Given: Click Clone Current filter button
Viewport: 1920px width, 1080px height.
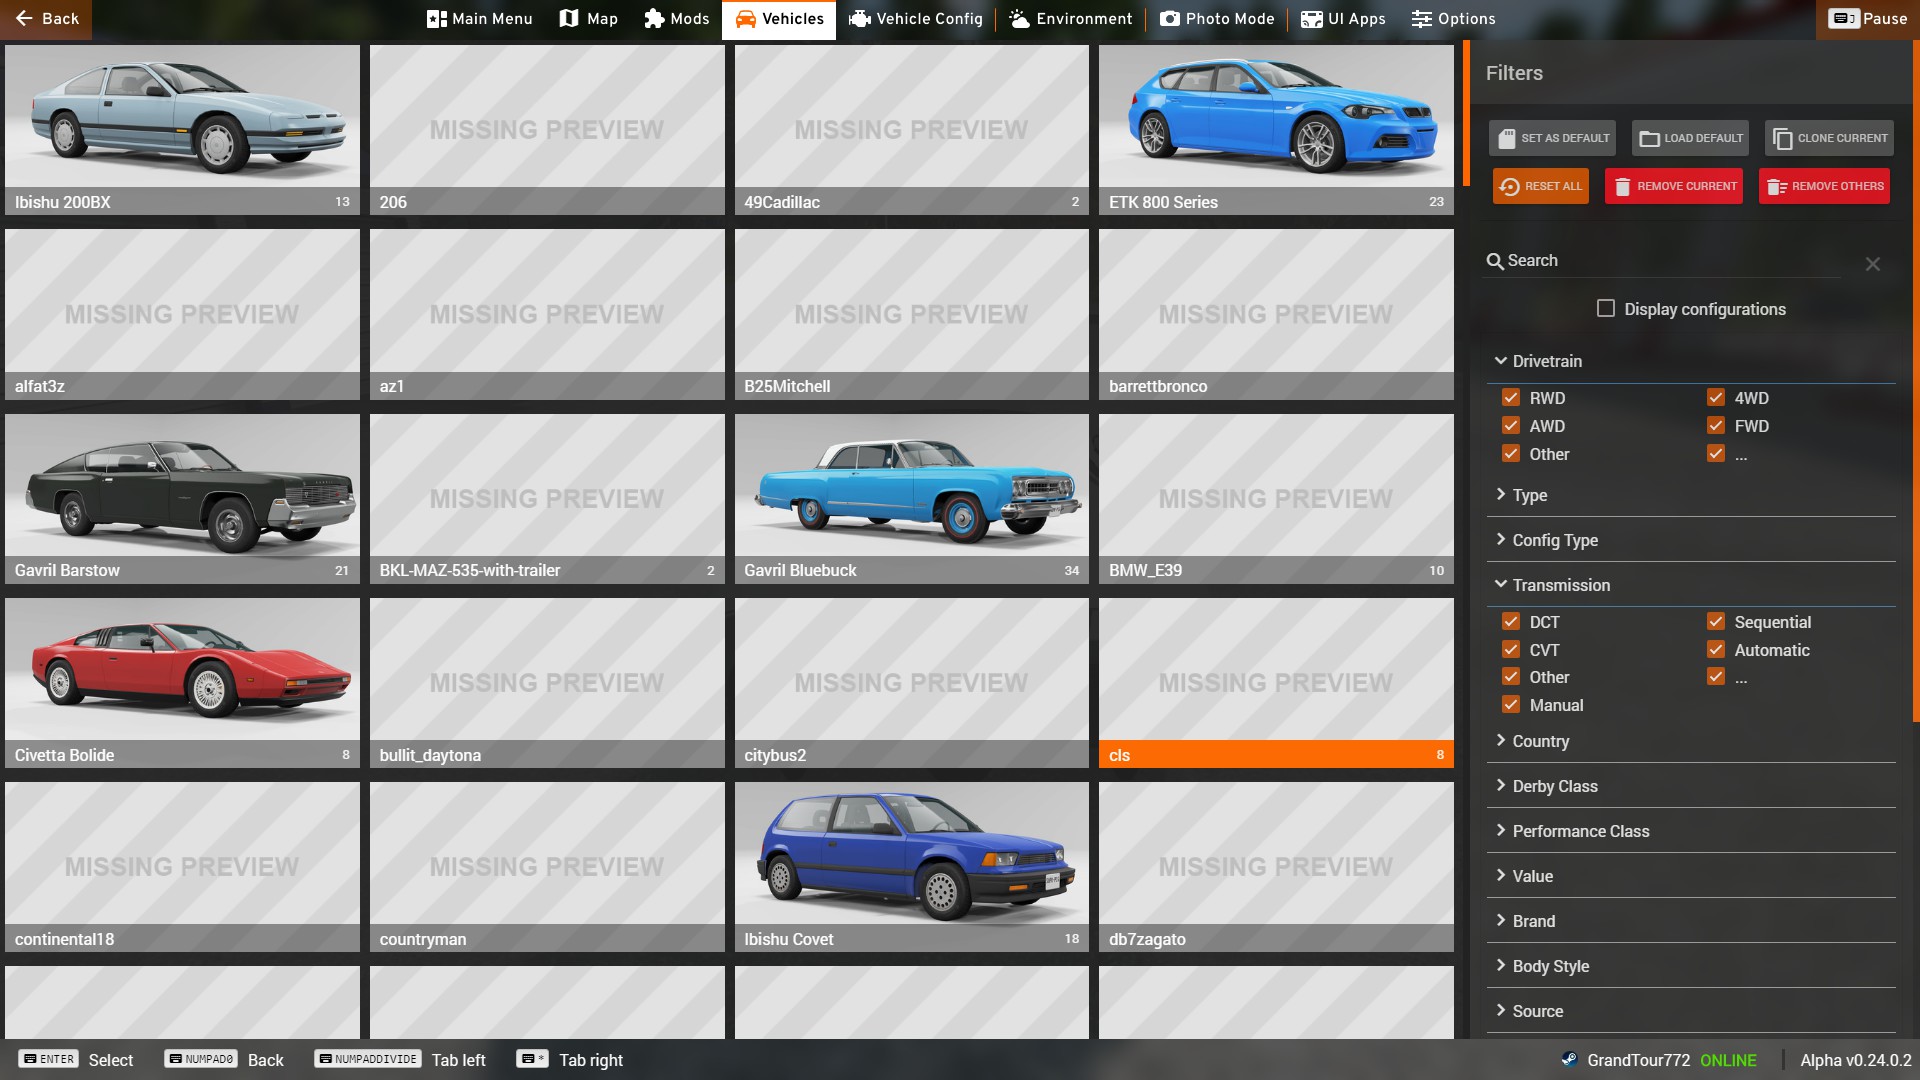Looking at the screenshot, I should tap(1830, 138).
